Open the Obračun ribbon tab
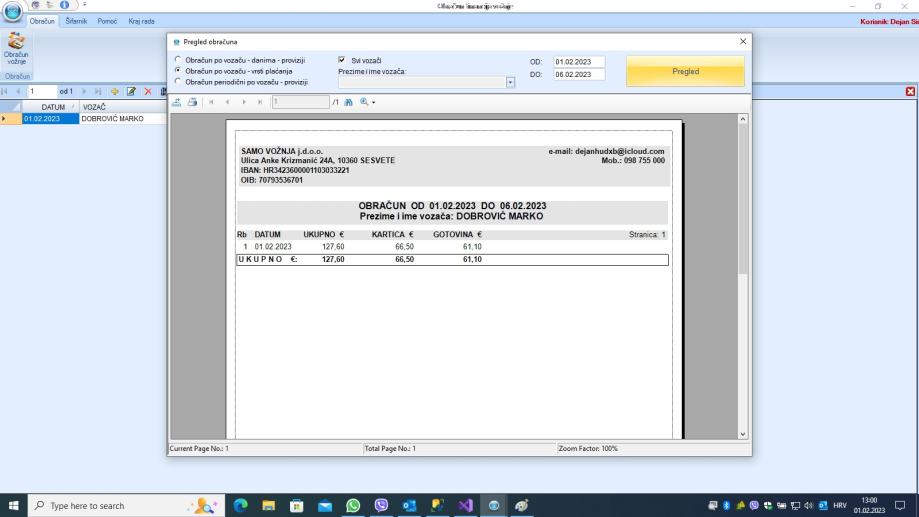The width and height of the screenshot is (919, 517). coord(42,21)
